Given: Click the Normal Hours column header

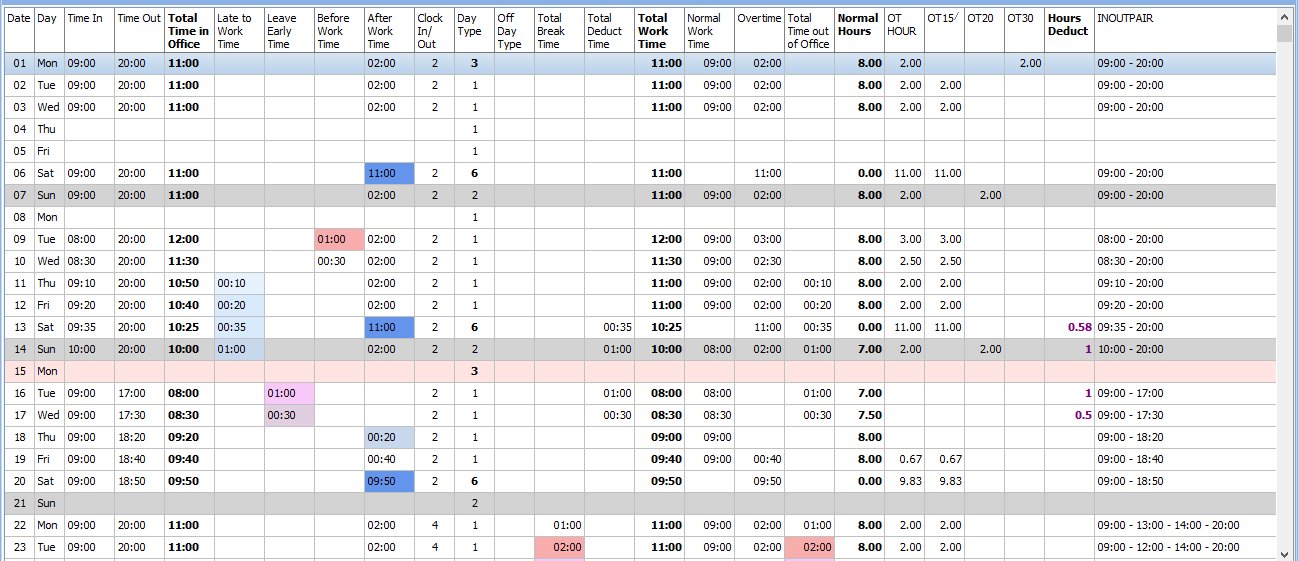Looking at the screenshot, I should point(859,25).
